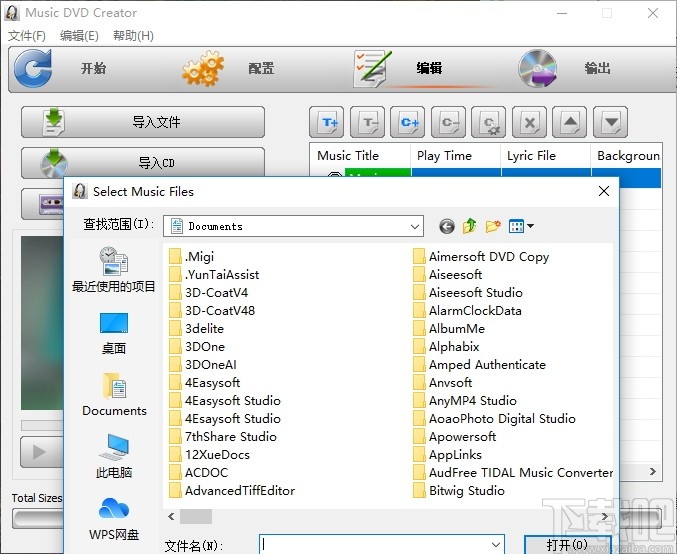
Task: Remove title with T- icon
Action: 367,122
